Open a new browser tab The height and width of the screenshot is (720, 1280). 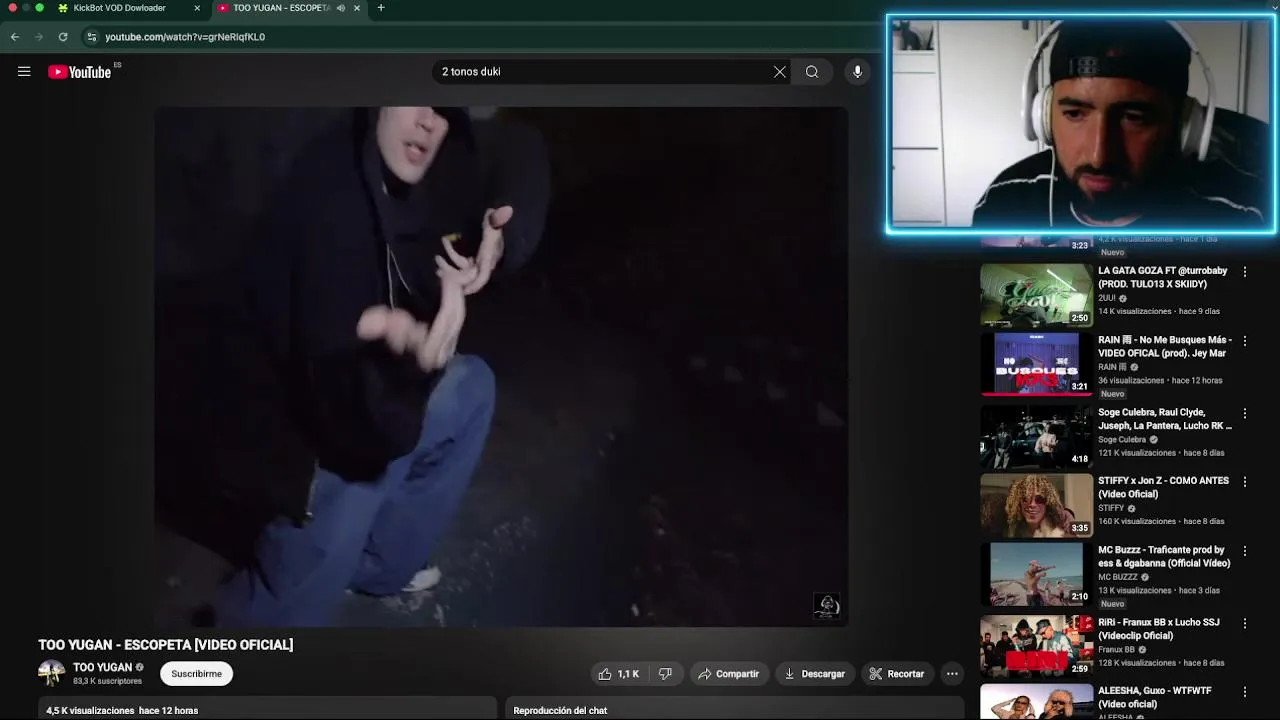(381, 8)
